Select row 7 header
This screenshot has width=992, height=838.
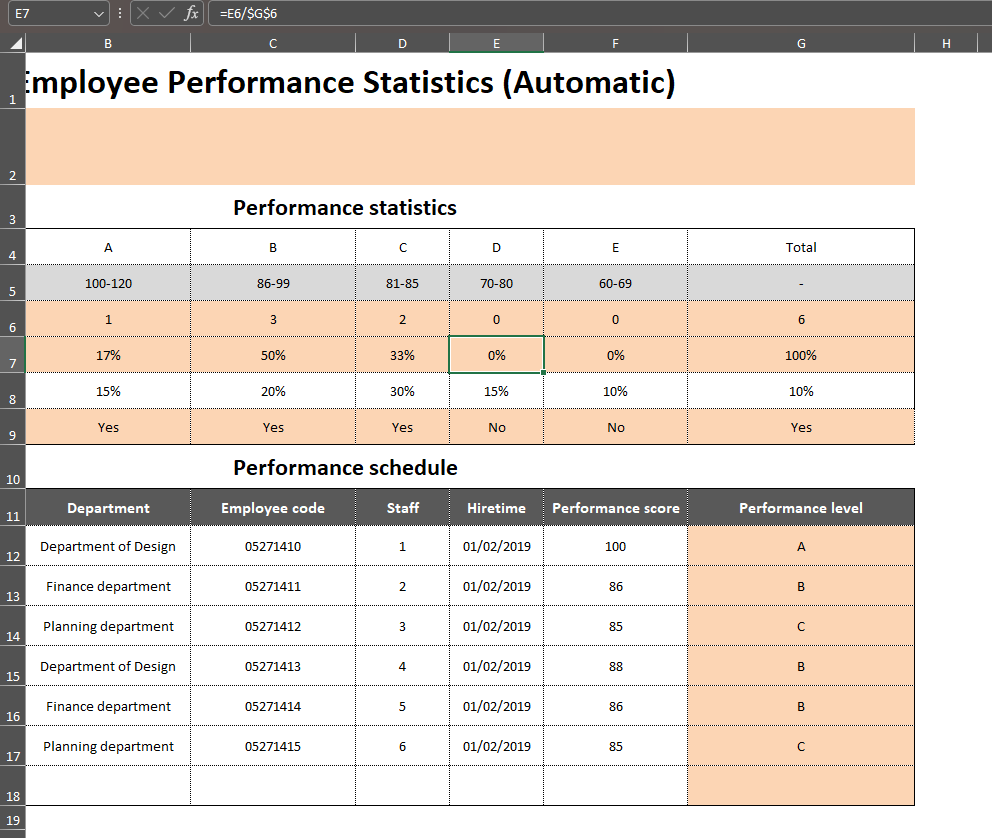click(x=13, y=355)
